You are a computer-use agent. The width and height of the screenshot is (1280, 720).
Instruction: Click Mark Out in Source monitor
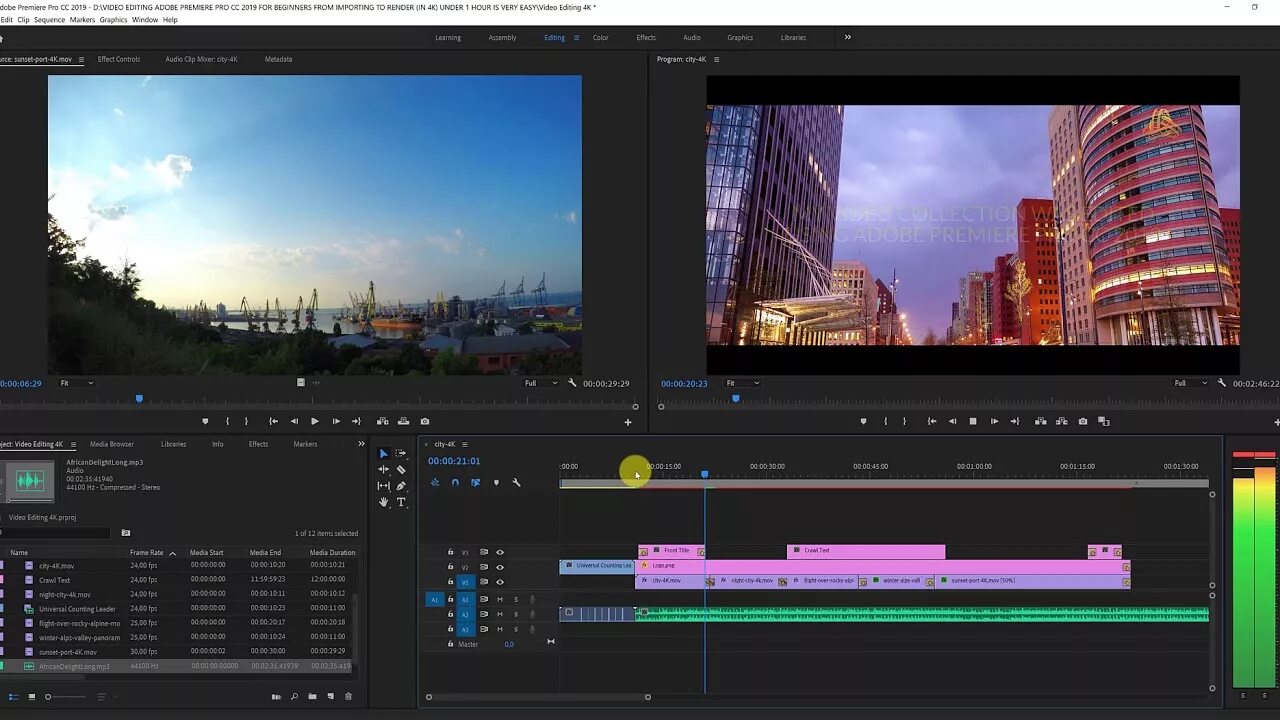pyautogui.click(x=246, y=421)
